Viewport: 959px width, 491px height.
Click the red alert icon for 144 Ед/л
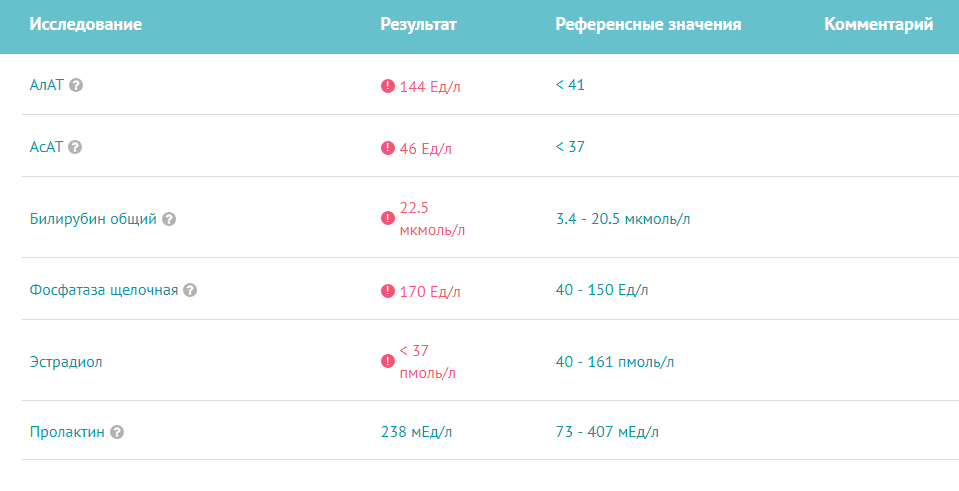coord(388,86)
